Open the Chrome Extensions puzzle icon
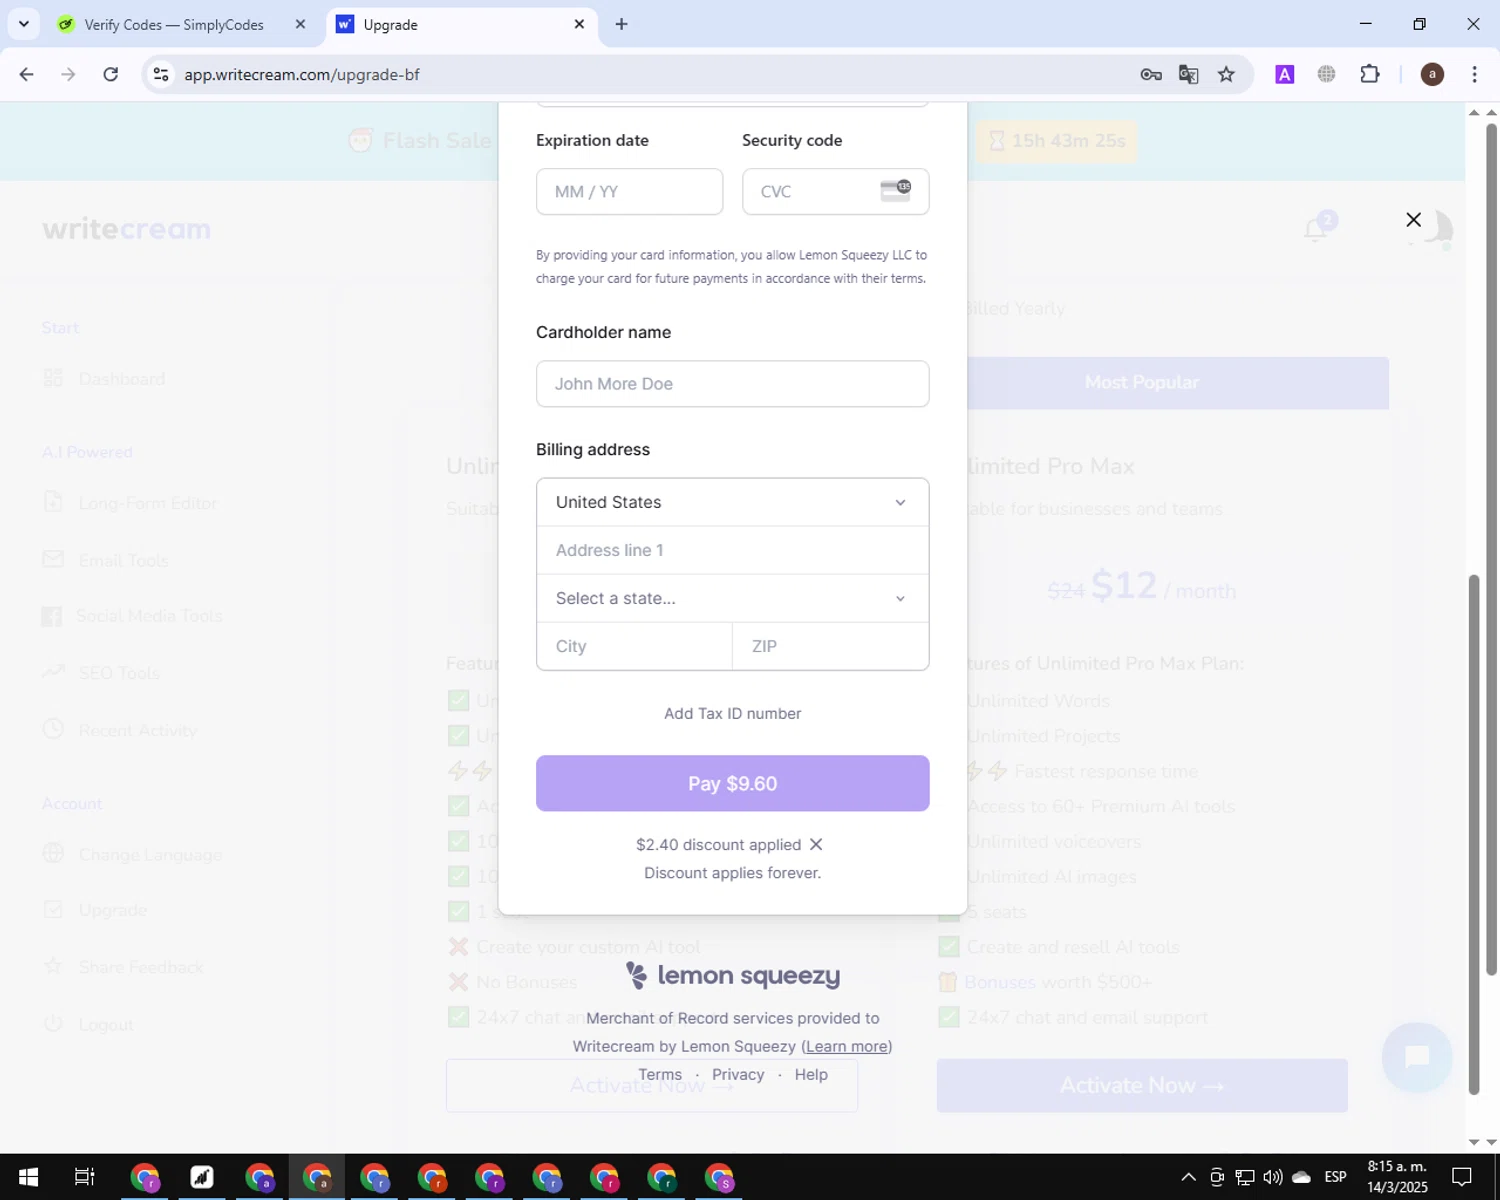 click(1370, 74)
